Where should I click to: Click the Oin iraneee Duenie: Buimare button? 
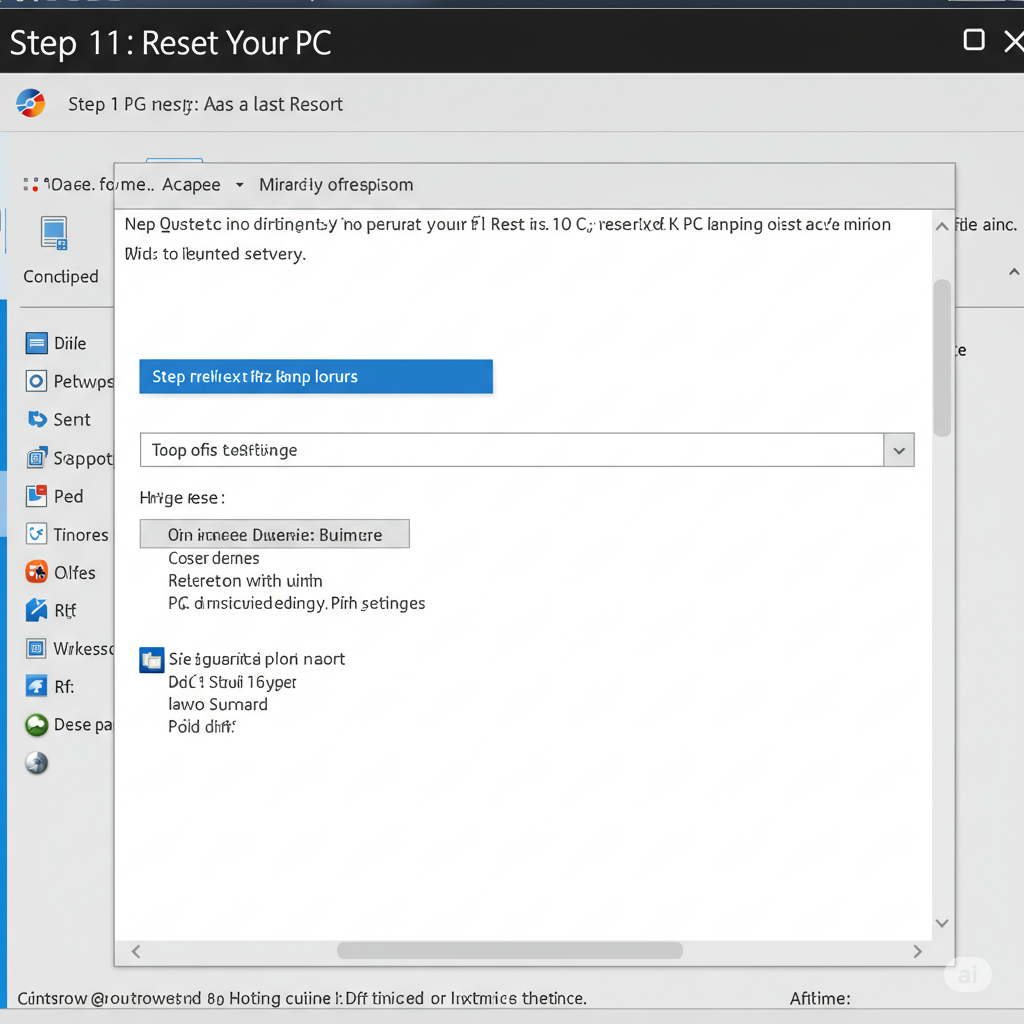click(274, 534)
